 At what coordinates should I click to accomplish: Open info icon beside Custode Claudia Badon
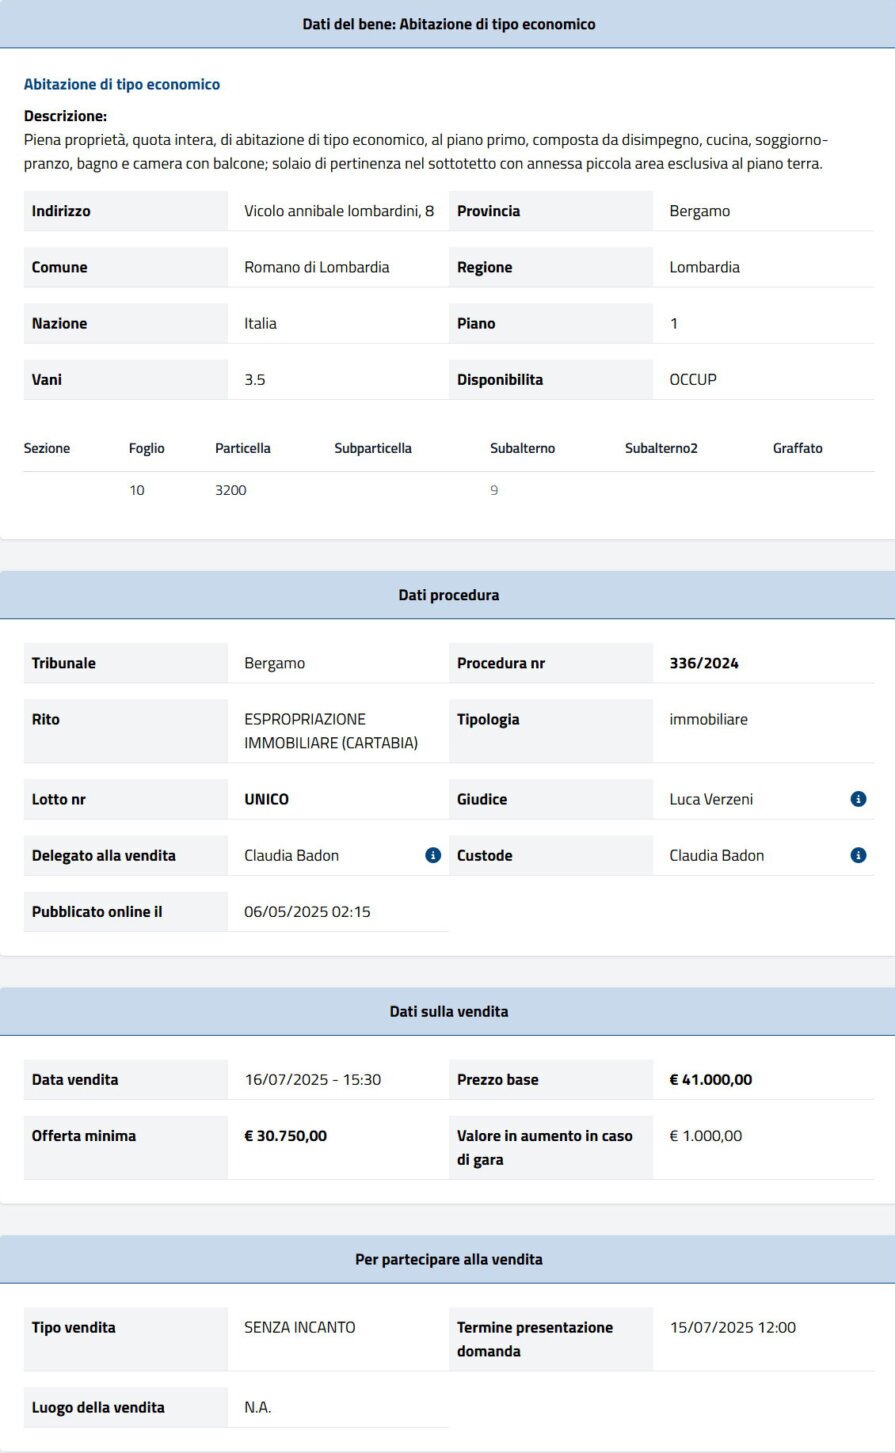click(x=858, y=855)
